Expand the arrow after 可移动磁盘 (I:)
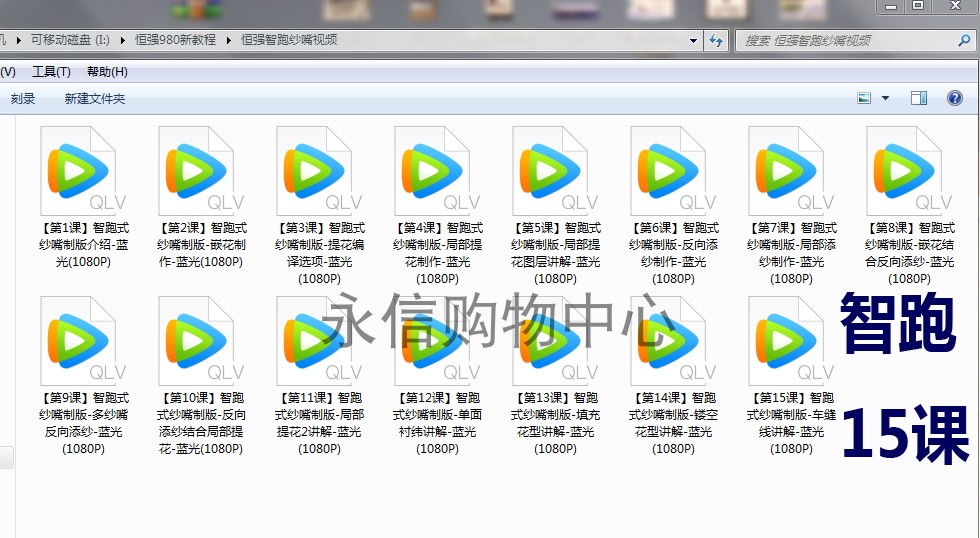 (x=122, y=40)
